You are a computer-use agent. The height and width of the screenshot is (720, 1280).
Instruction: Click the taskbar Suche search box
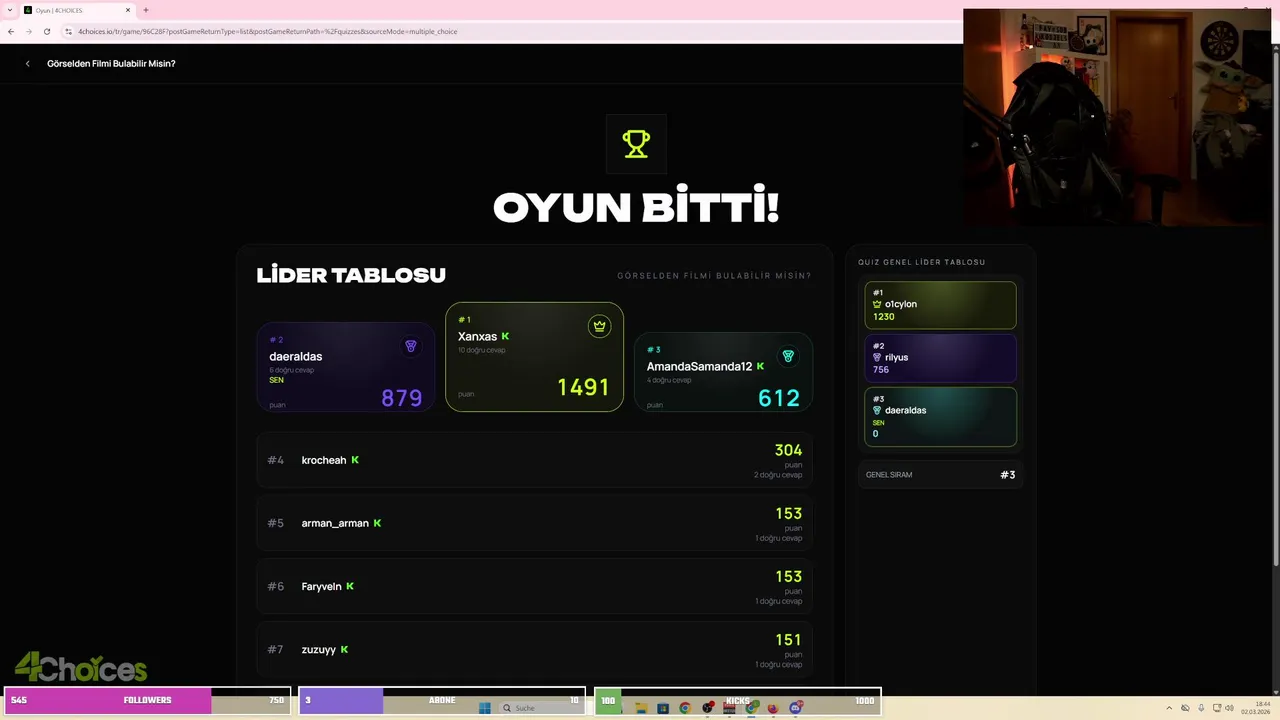tap(546, 708)
